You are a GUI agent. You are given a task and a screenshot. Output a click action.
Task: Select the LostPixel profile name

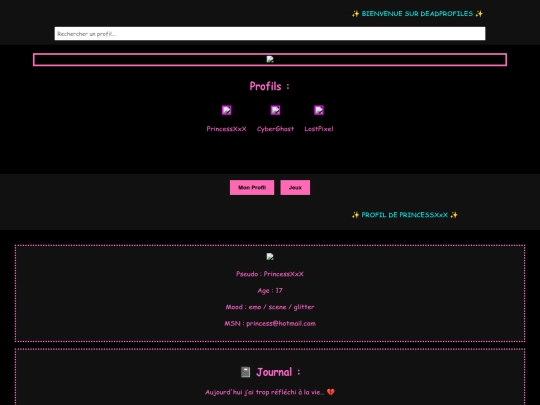319,129
